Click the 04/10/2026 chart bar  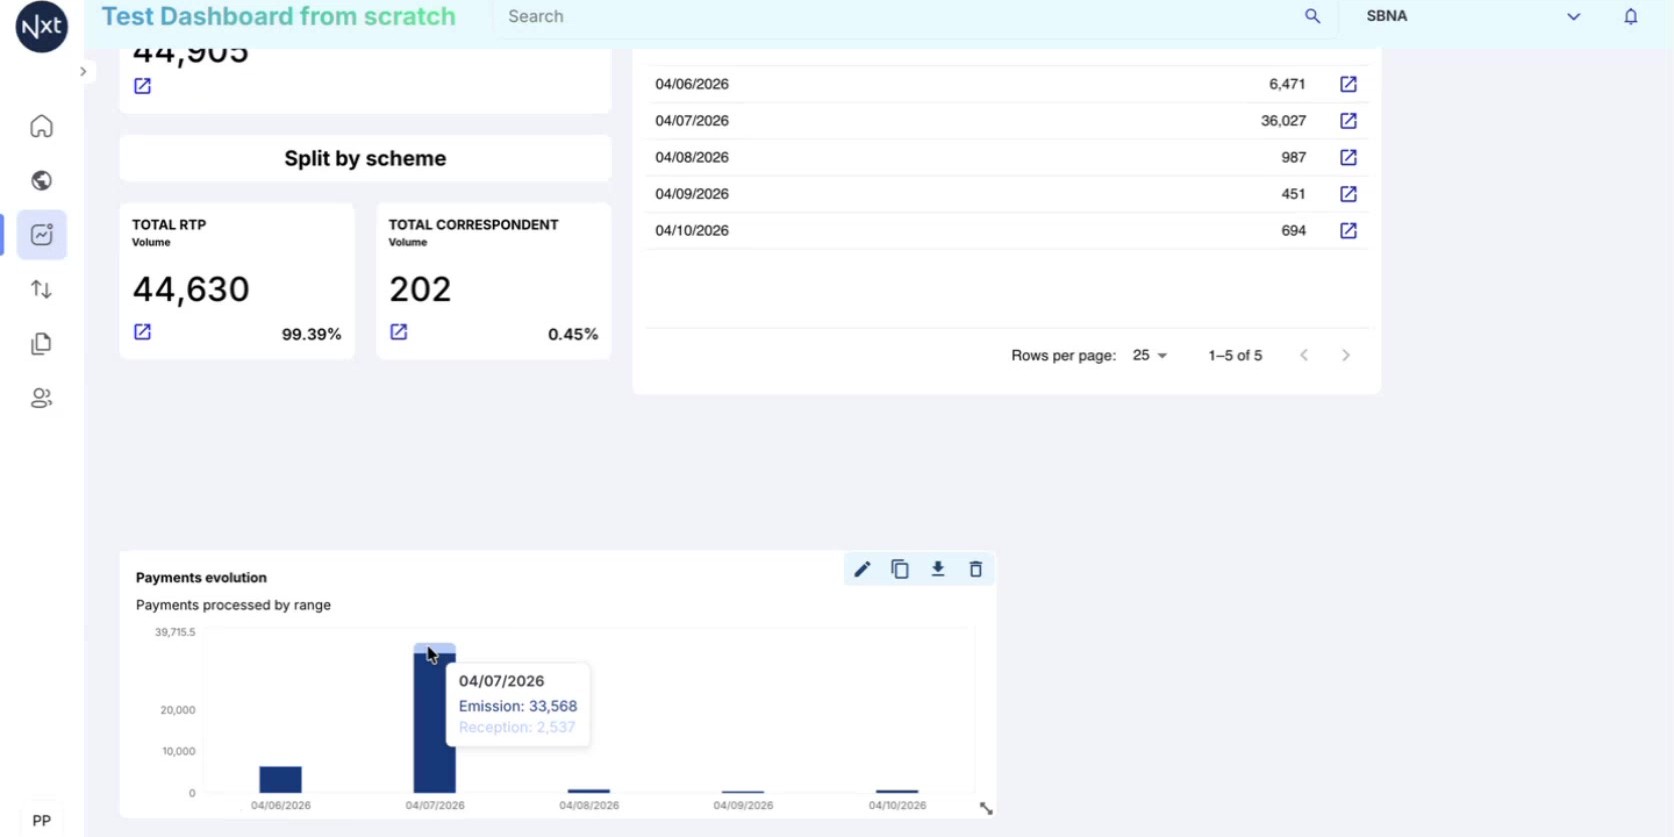(x=897, y=792)
